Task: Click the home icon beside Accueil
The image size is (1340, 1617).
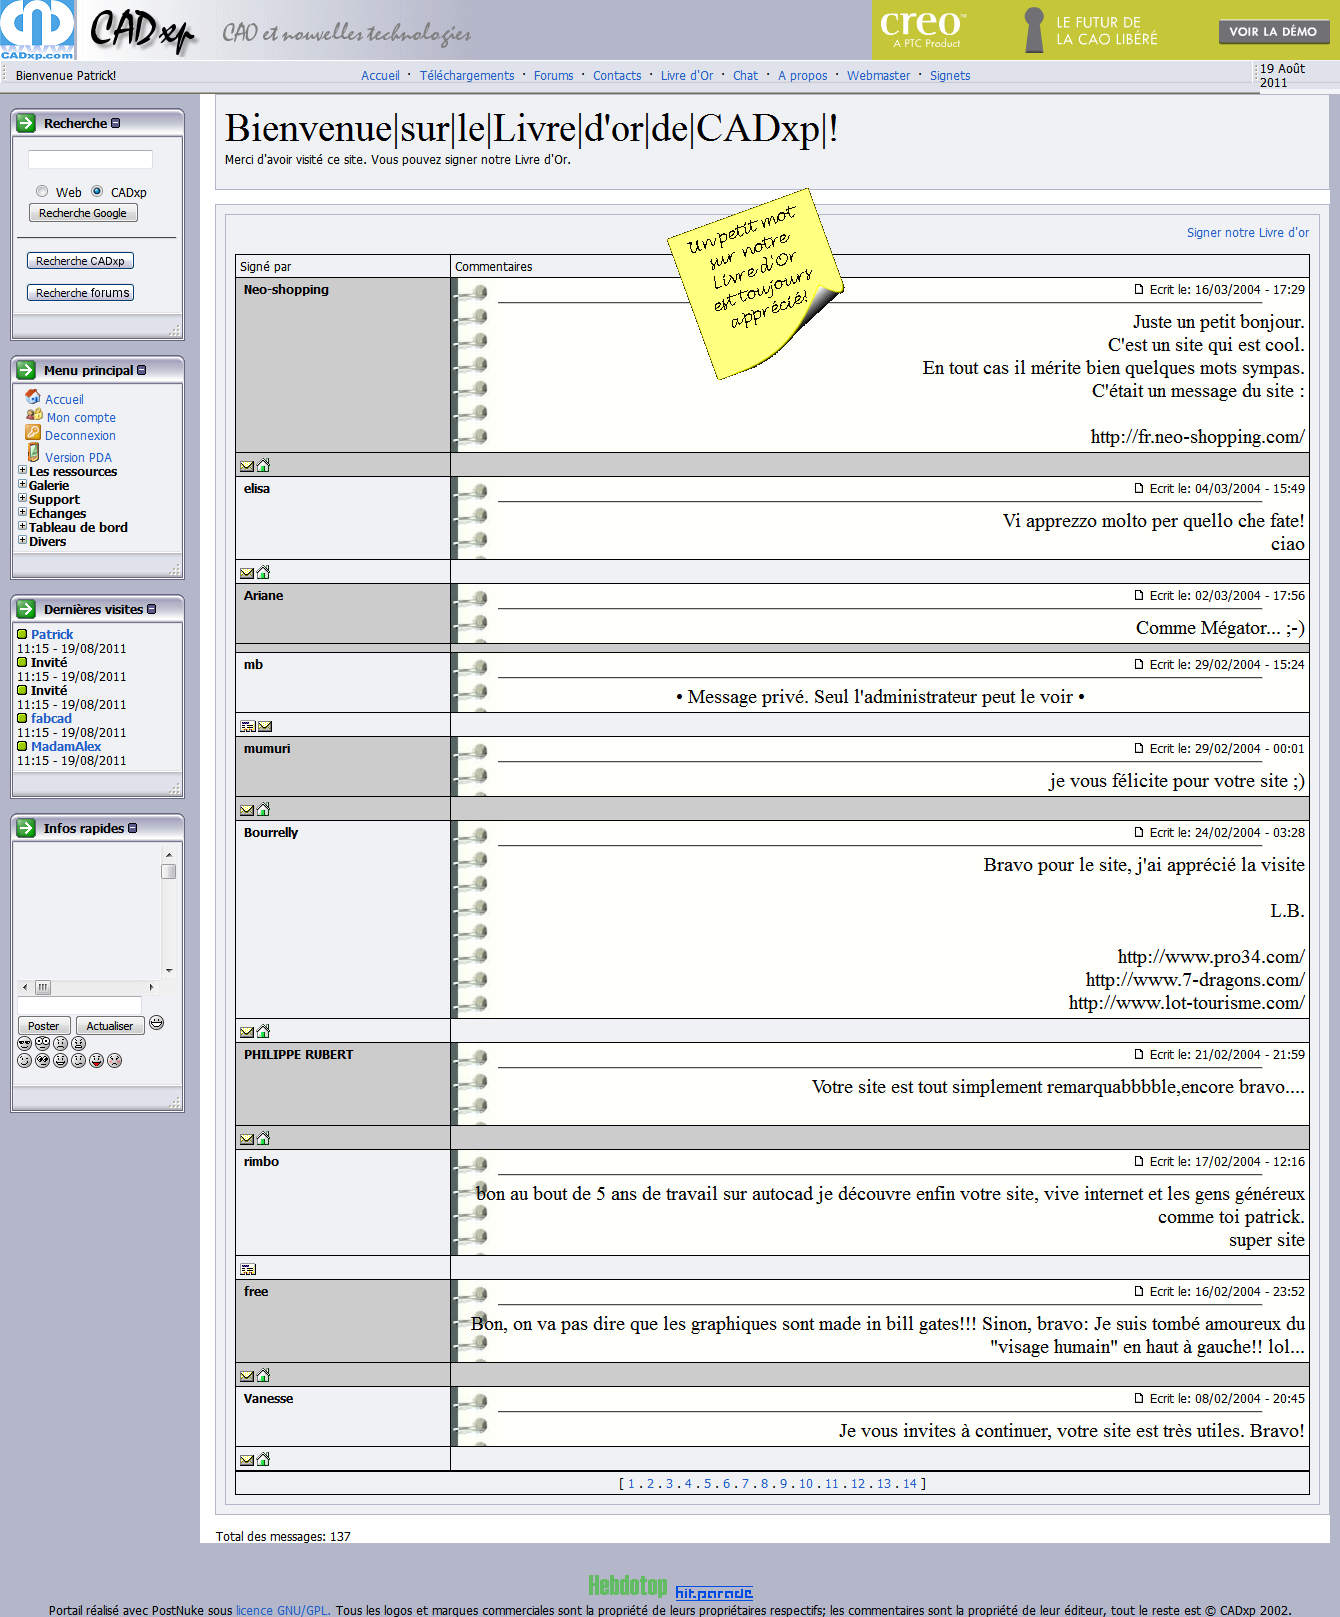Action: (x=33, y=397)
